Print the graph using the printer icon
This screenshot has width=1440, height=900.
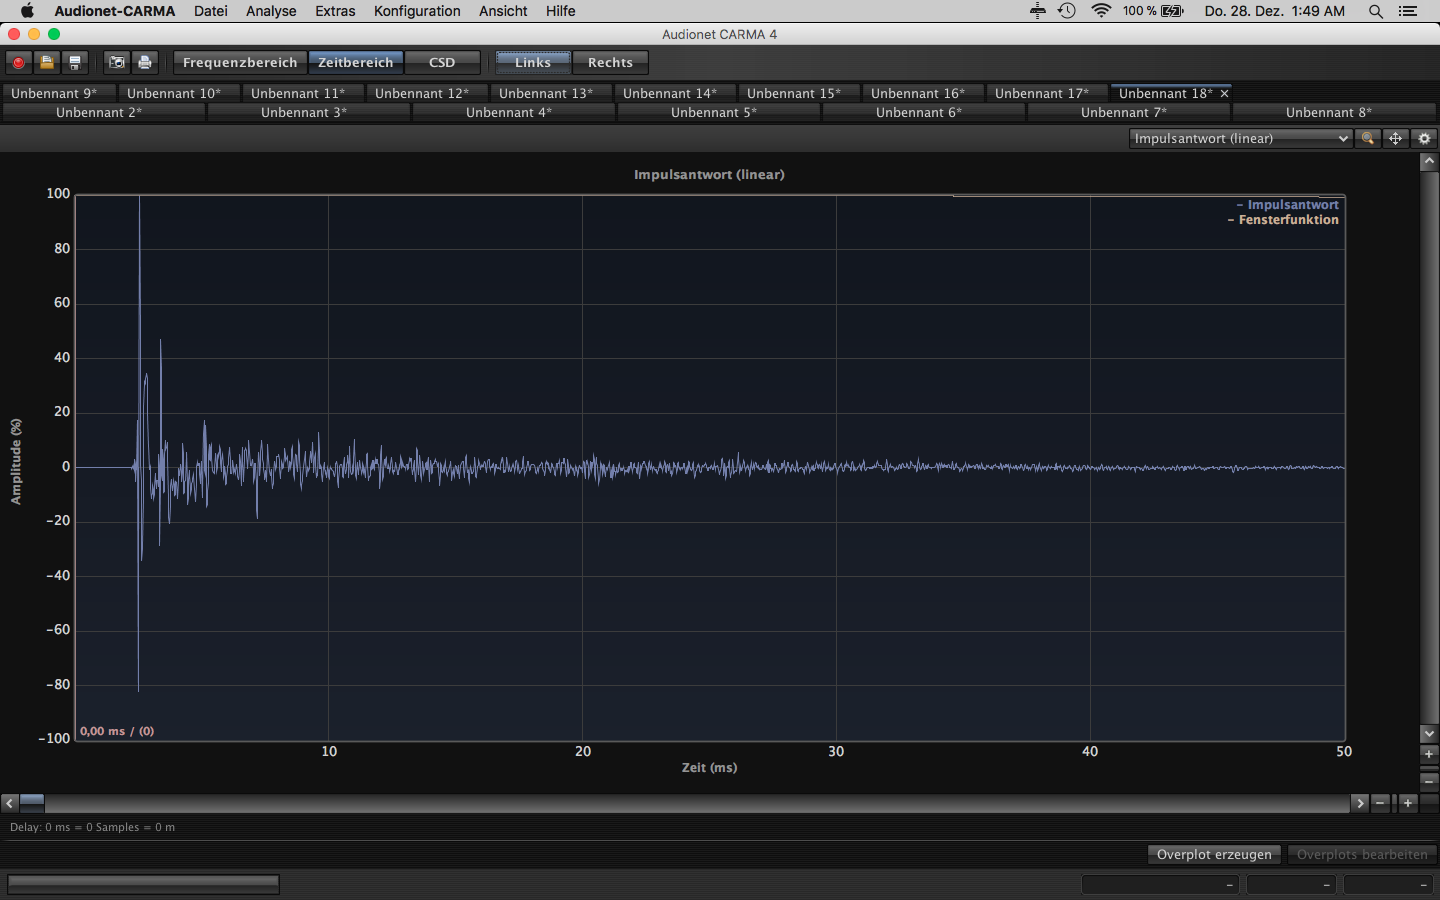coord(145,62)
